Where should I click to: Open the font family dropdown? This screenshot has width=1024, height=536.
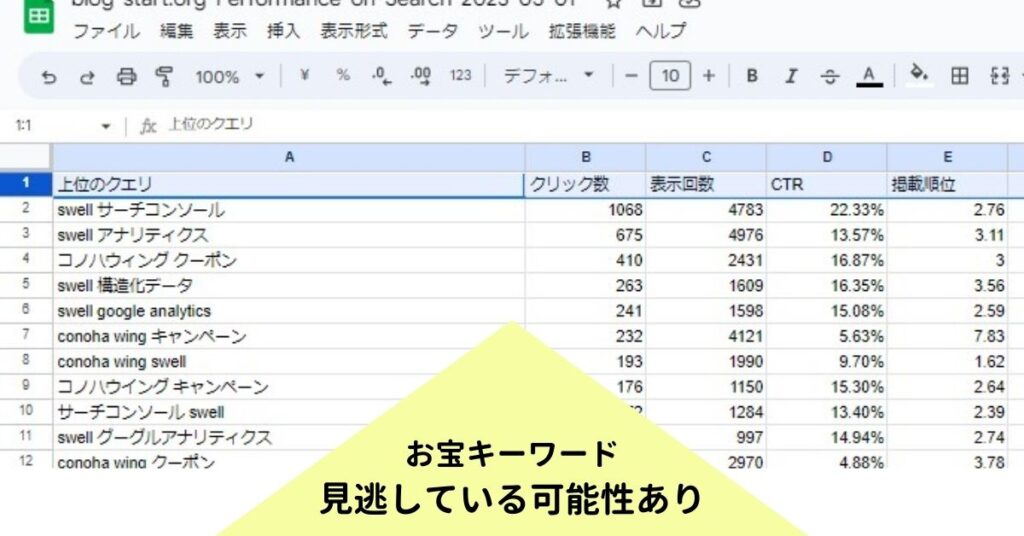coord(549,76)
